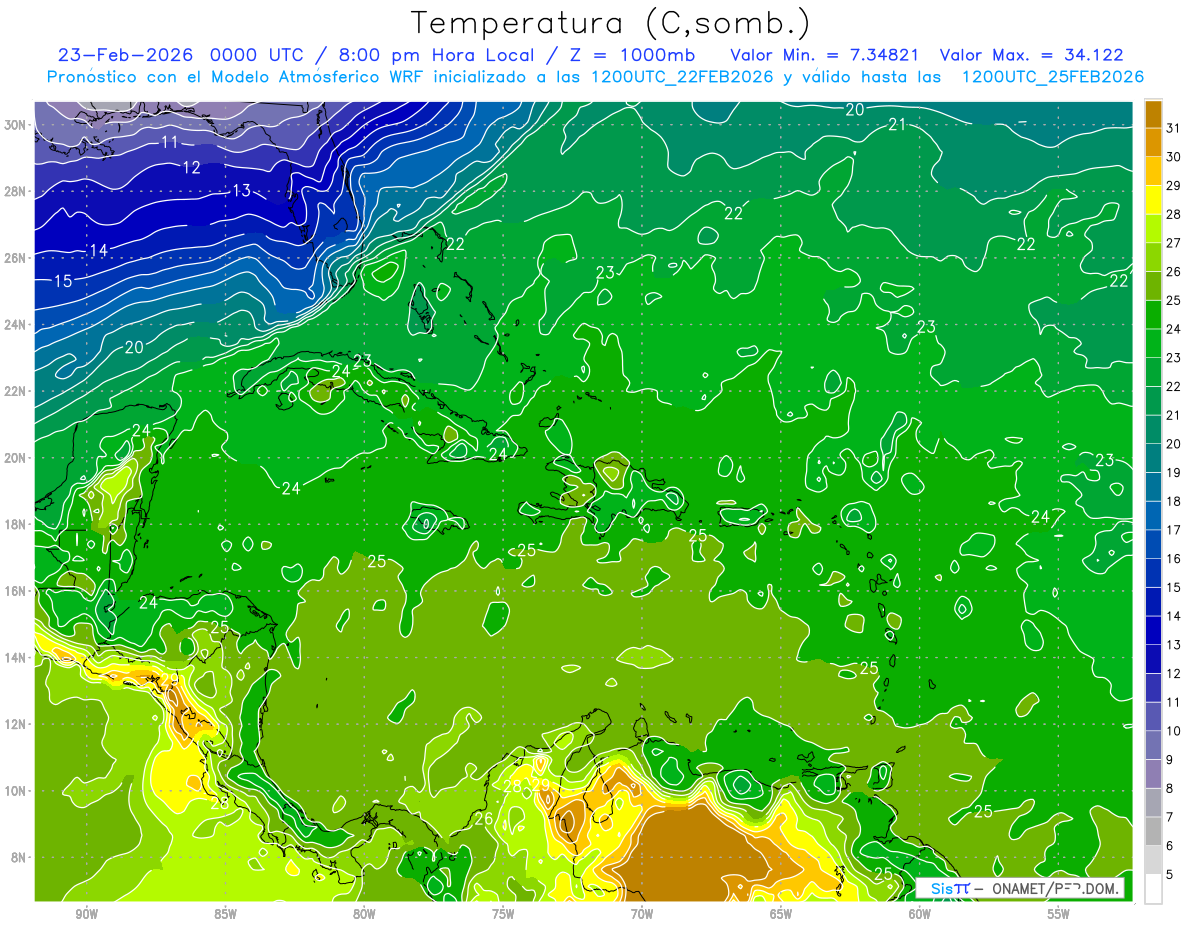Click the 20N latitude axis label

tap(17, 458)
